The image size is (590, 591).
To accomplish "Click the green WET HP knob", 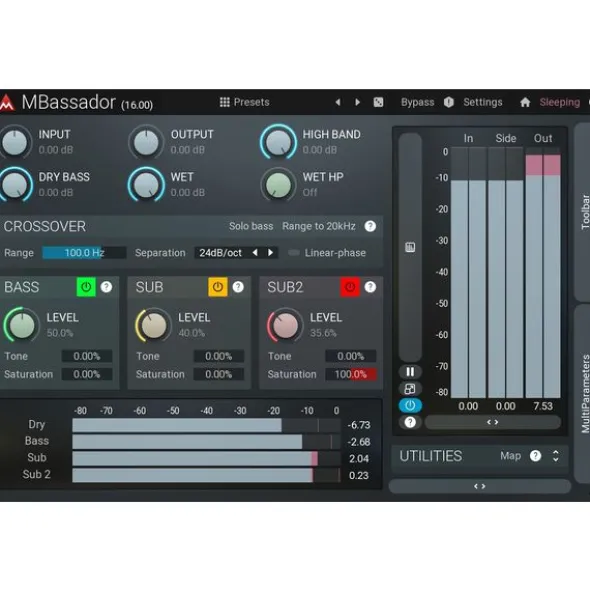I will [x=278, y=185].
